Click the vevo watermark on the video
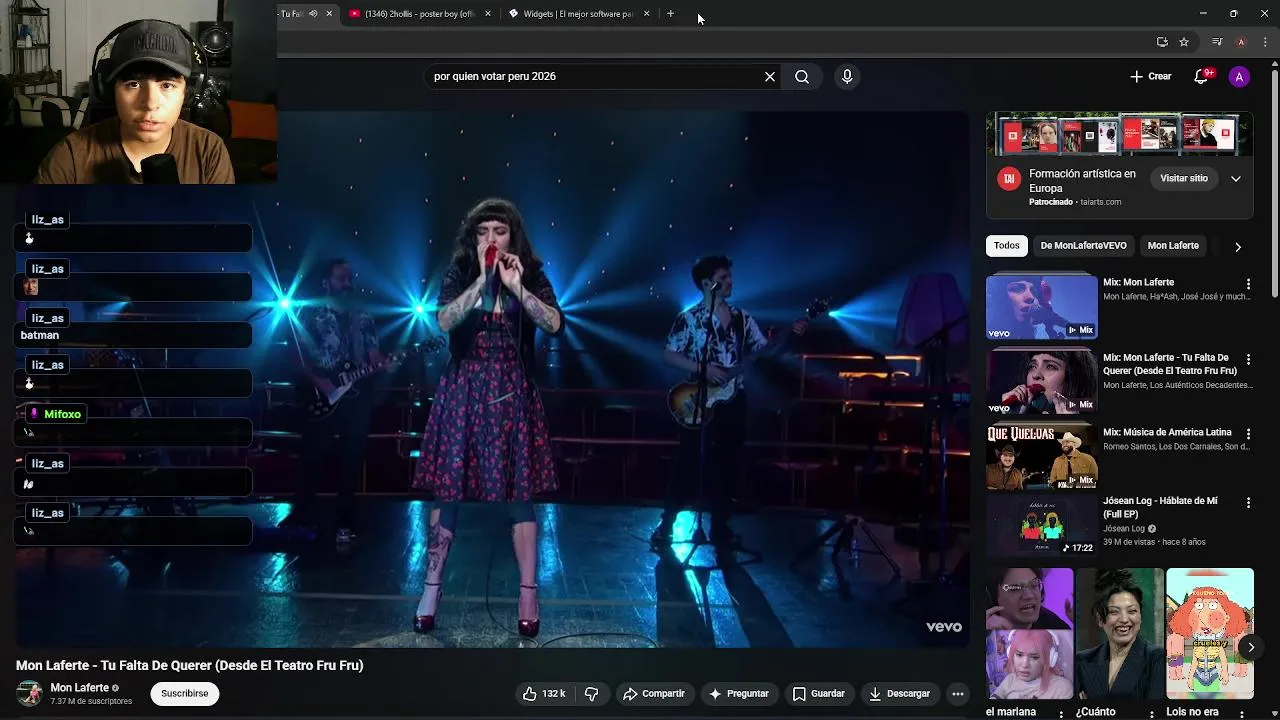This screenshot has width=1280, height=720. 943,627
